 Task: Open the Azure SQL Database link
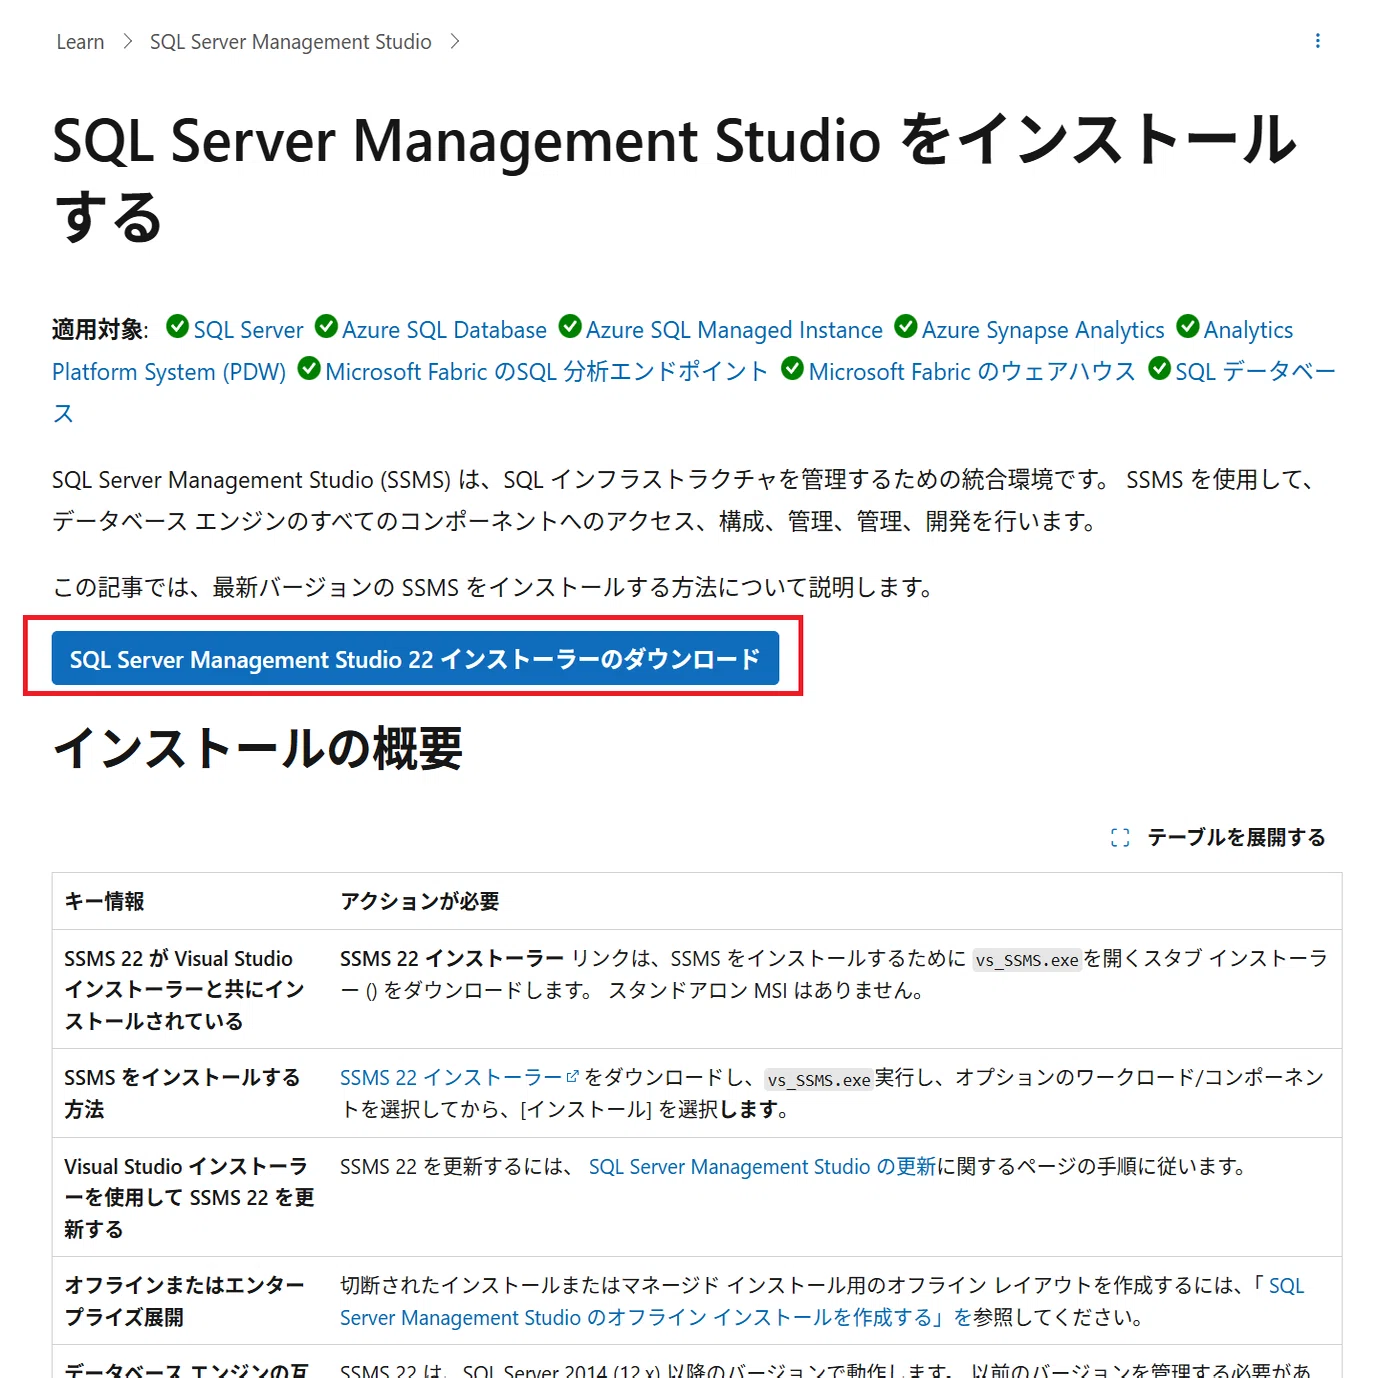click(x=444, y=330)
